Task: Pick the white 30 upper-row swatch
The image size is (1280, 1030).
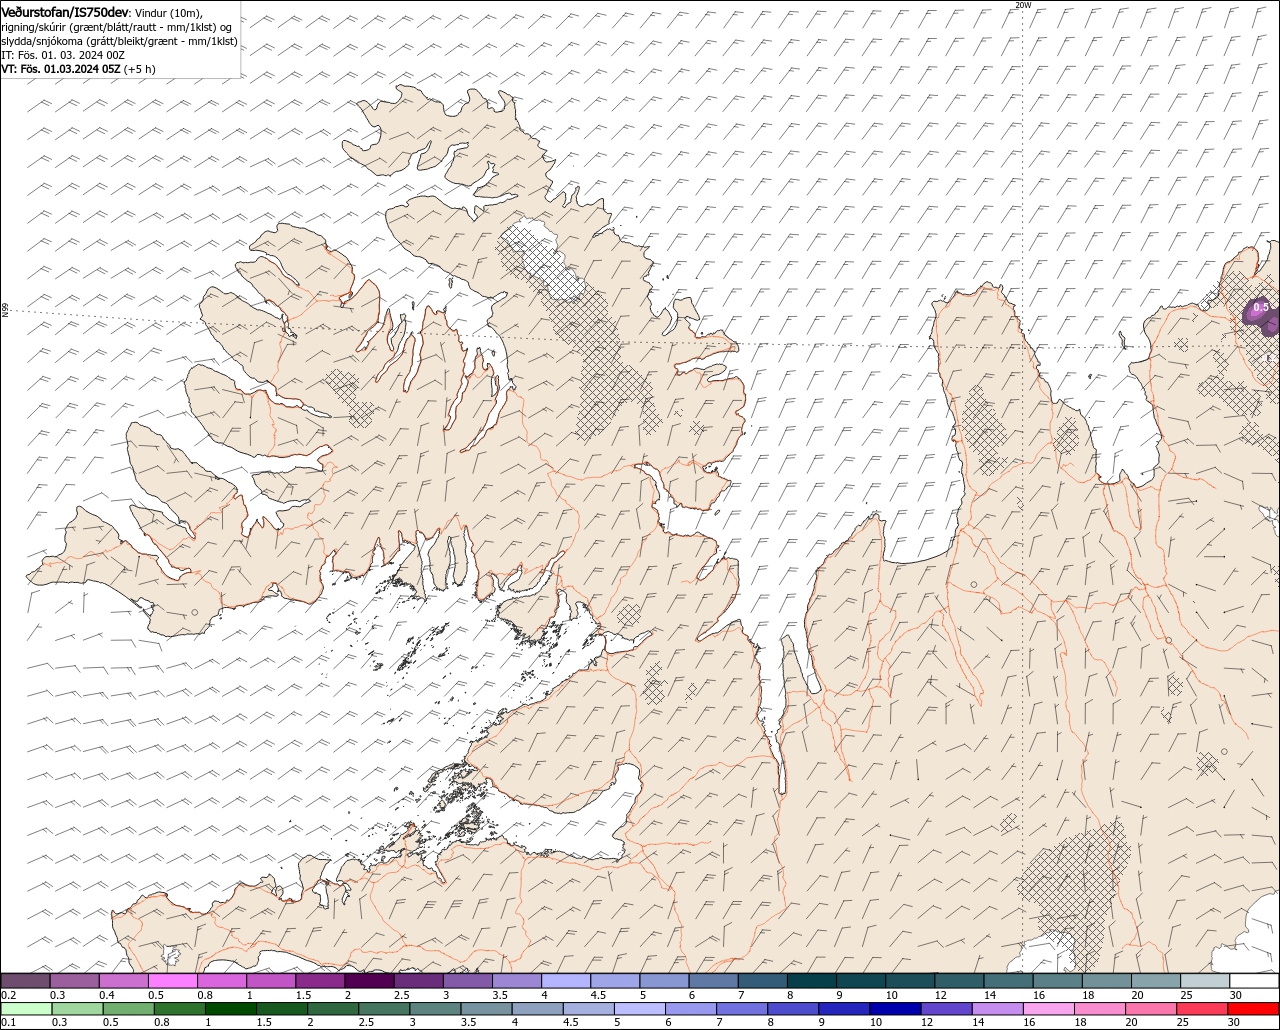Action: point(1254,981)
